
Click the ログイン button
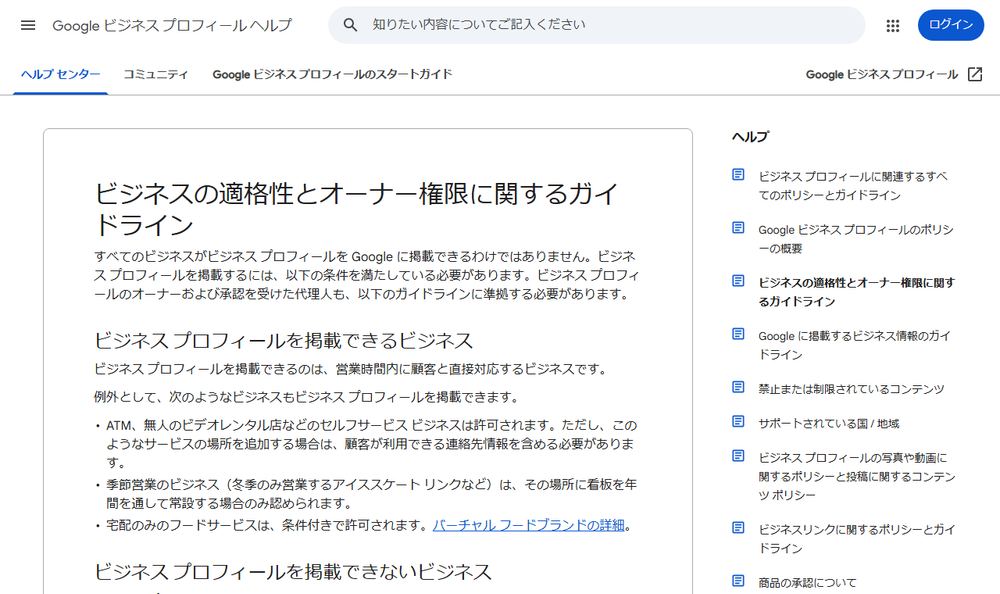click(950, 25)
